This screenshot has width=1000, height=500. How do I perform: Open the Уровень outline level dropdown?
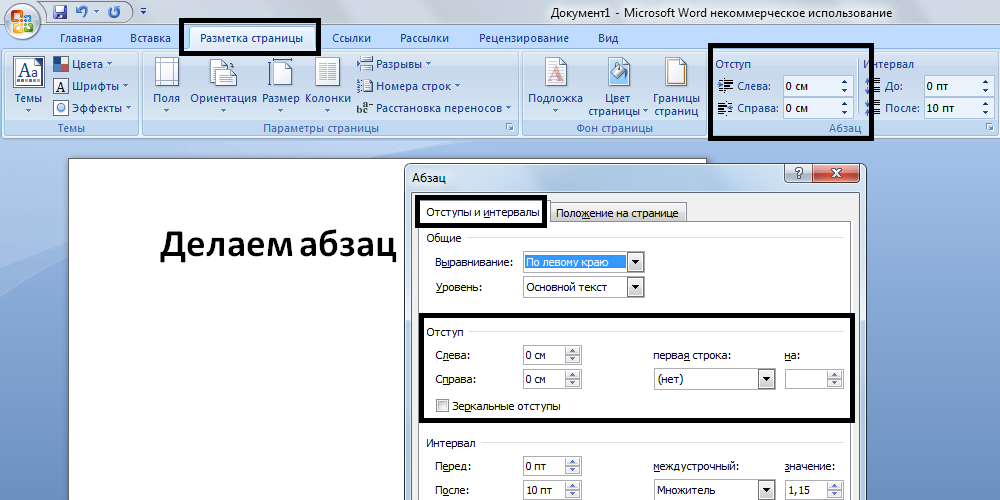click(635, 288)
